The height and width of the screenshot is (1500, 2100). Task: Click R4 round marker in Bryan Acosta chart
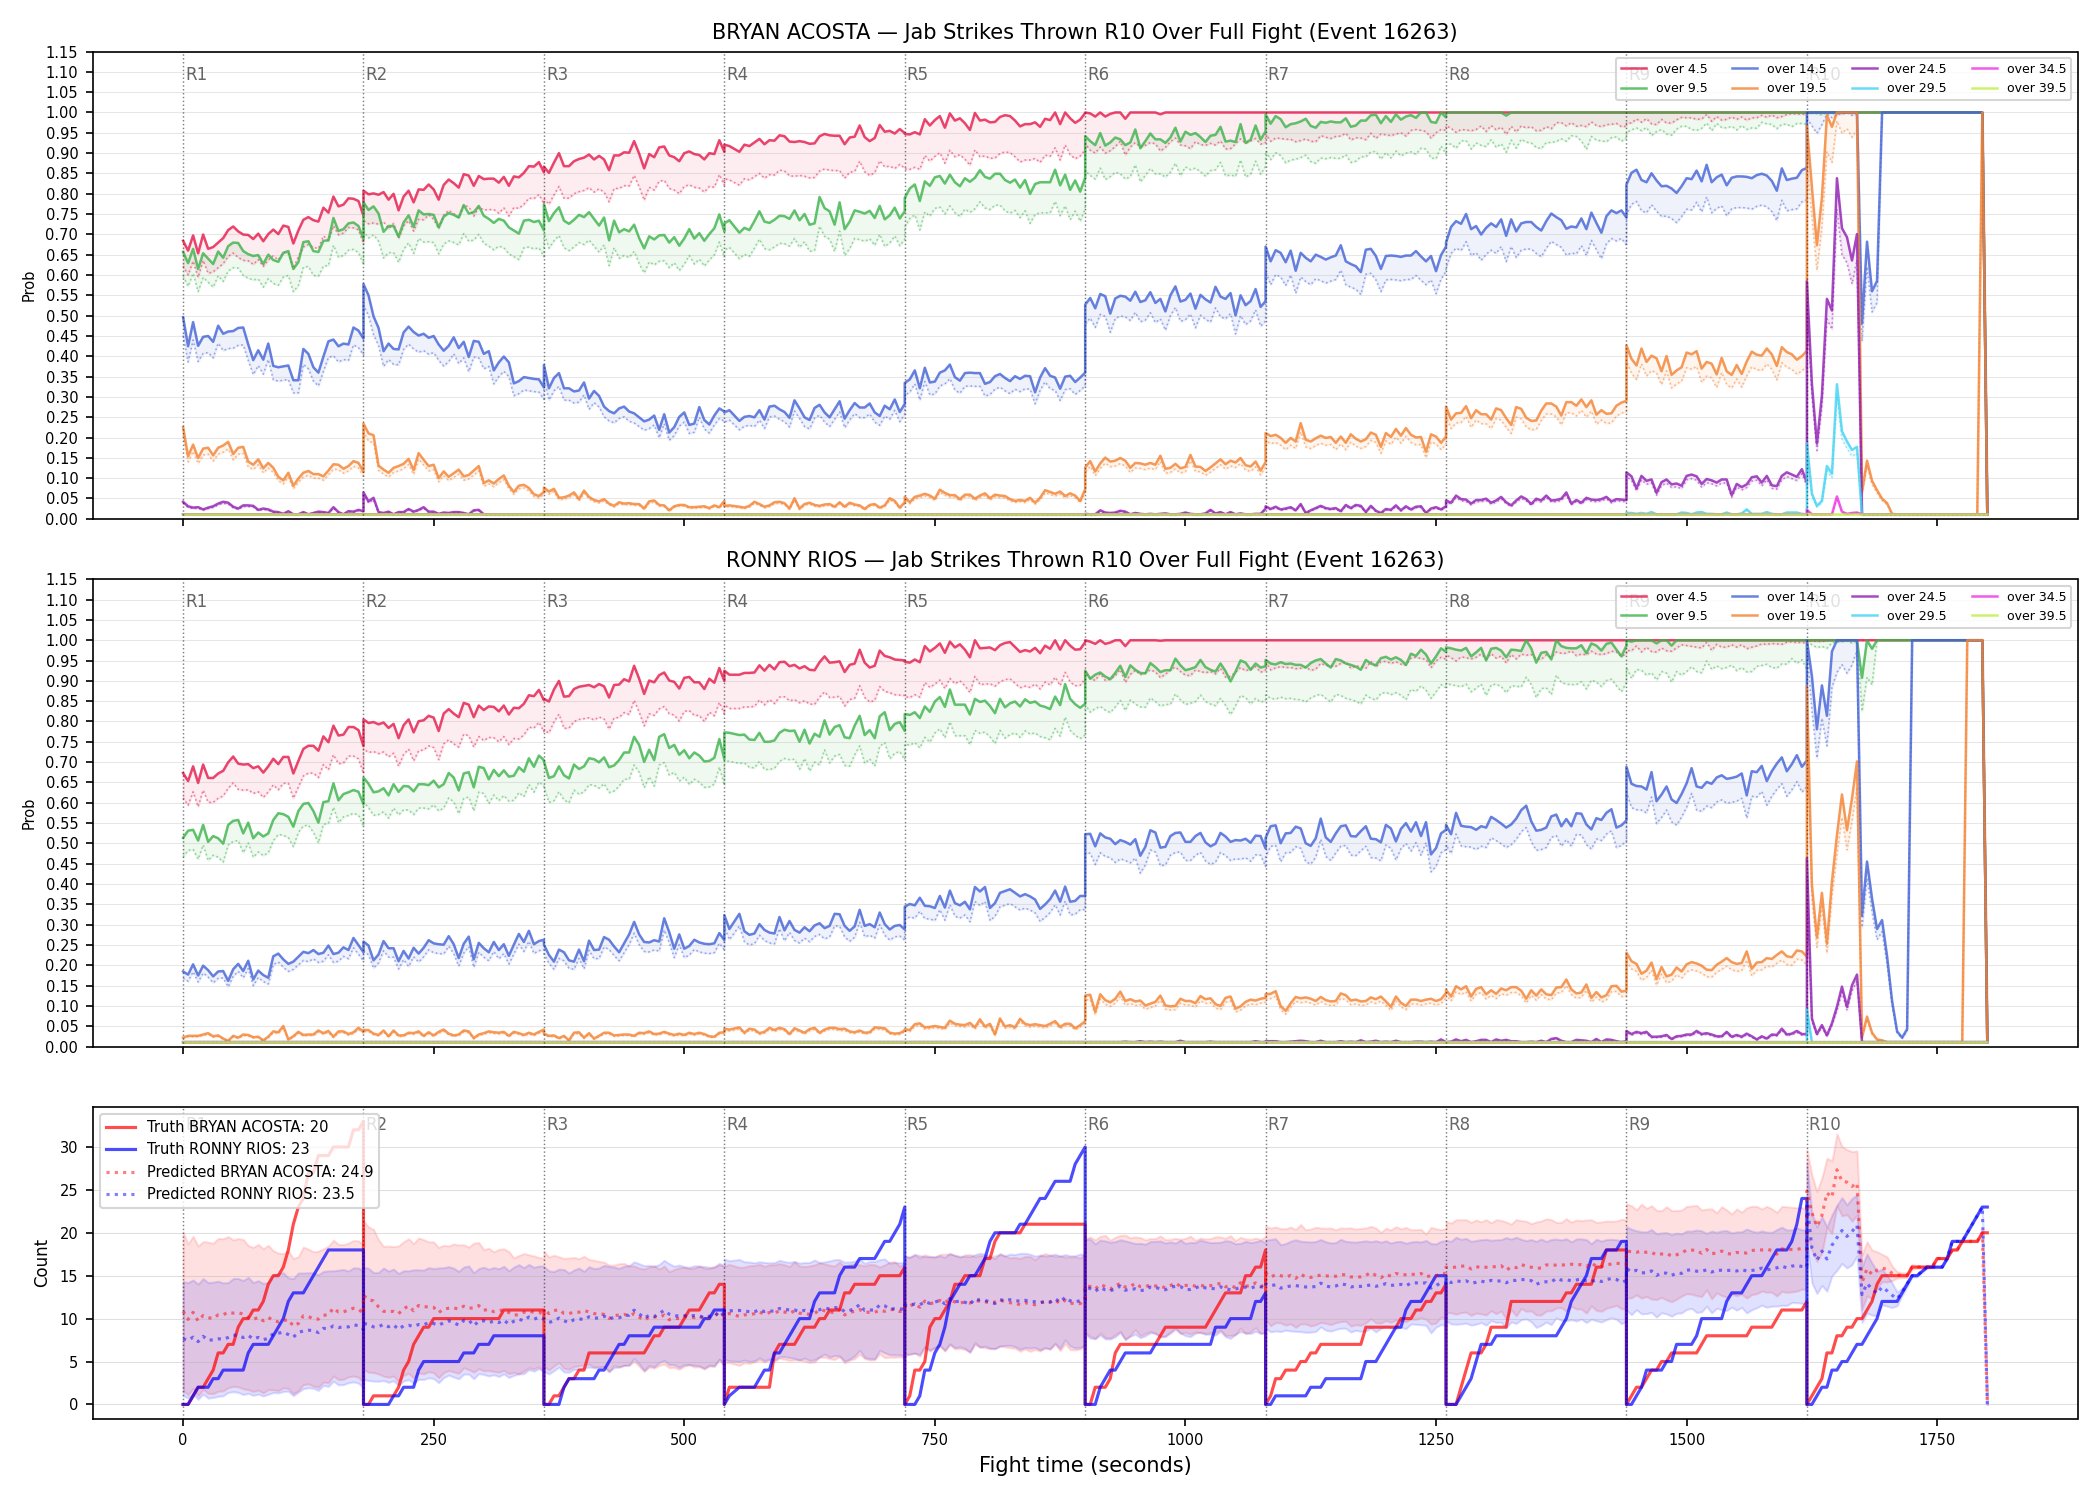pos(737,74)
